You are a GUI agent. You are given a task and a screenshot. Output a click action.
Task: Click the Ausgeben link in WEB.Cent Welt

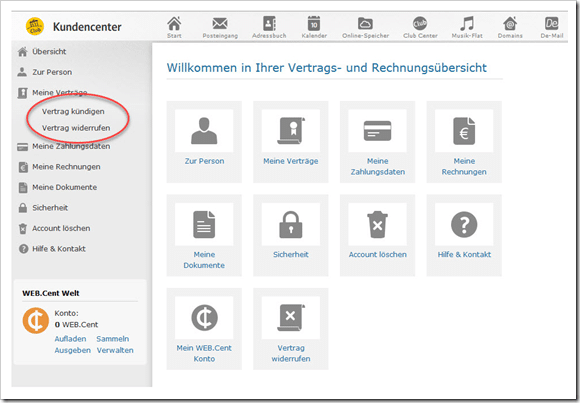click(72, 350)
